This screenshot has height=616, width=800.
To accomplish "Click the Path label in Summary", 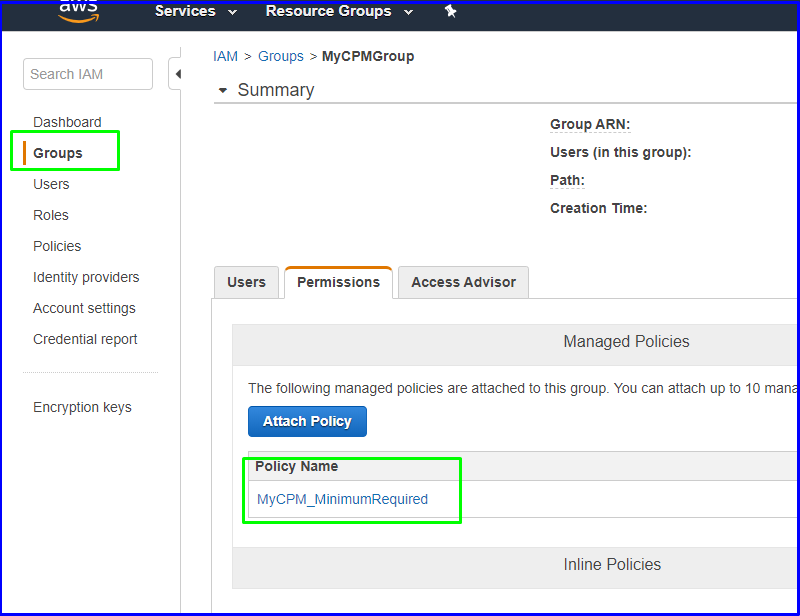I will pos(567,181).
